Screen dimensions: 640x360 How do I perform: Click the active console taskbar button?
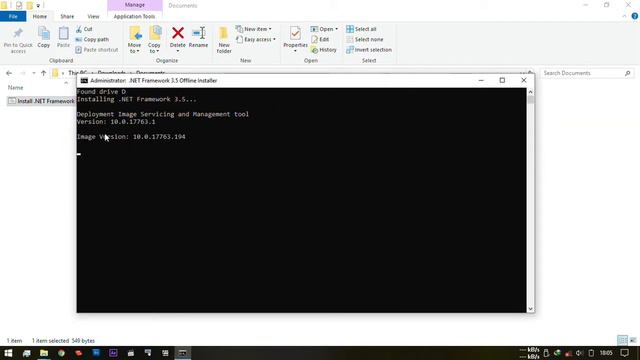[182, 353]
